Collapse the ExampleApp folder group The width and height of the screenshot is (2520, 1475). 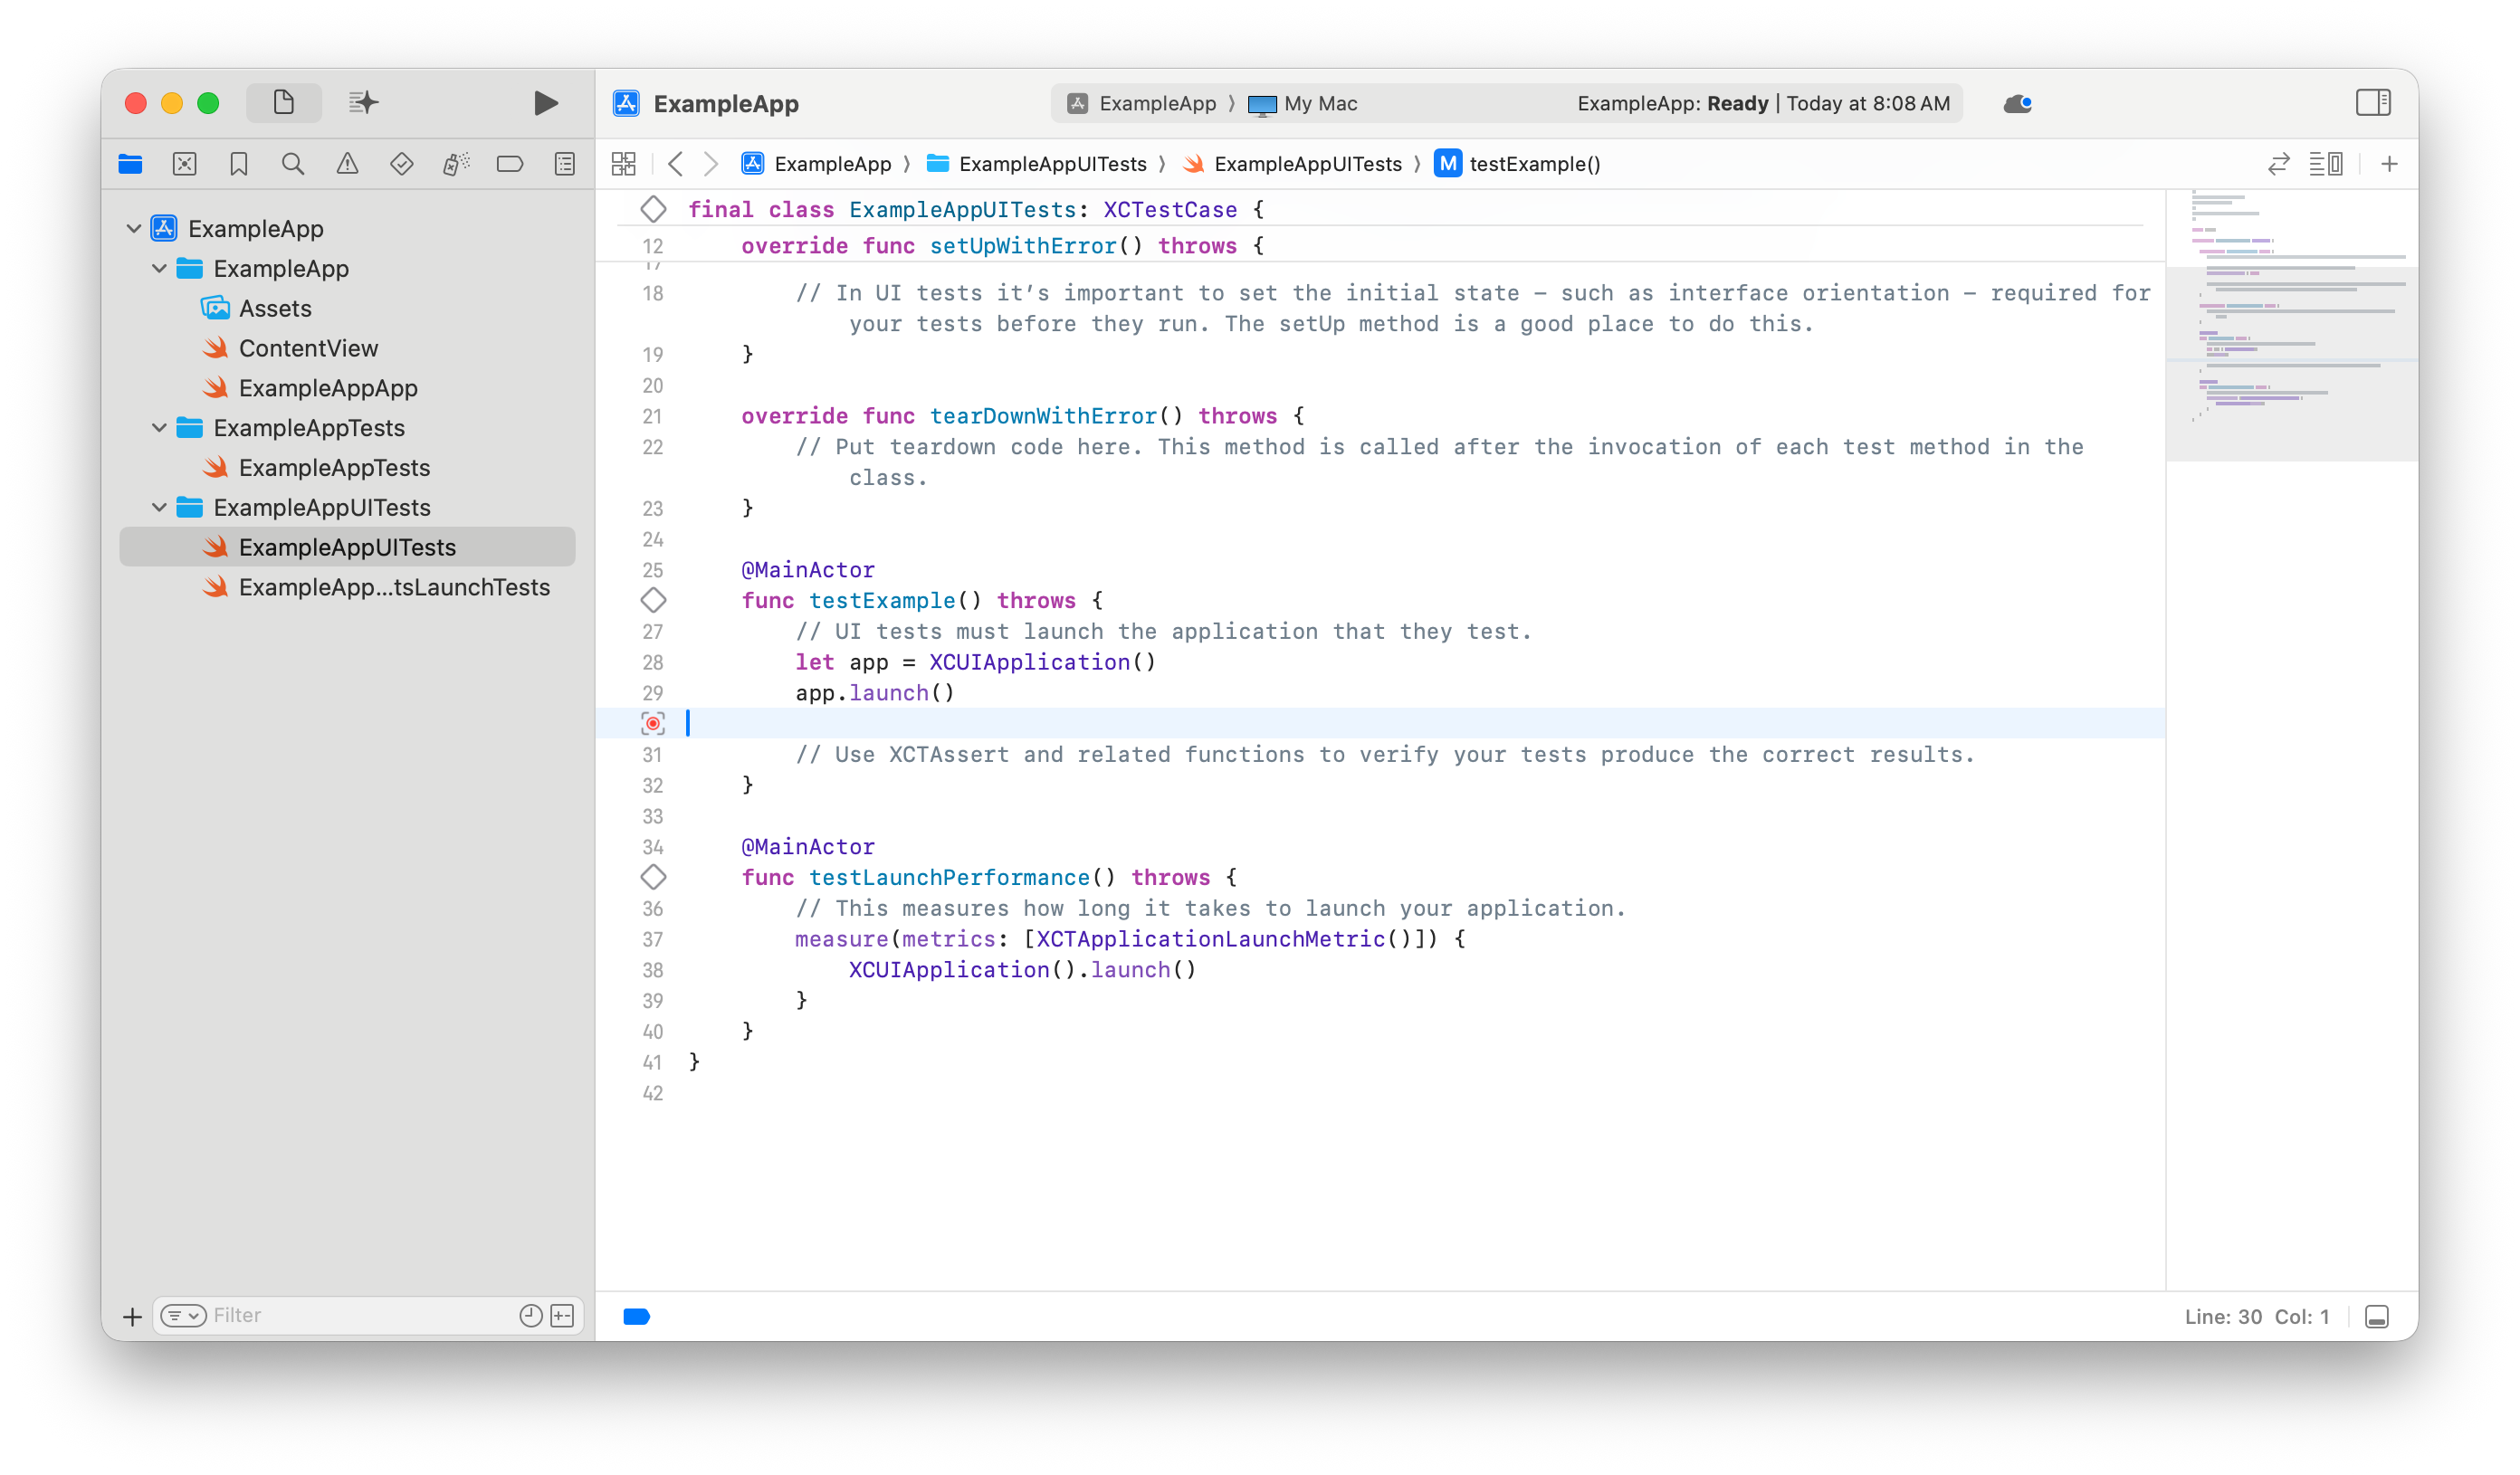159,268
